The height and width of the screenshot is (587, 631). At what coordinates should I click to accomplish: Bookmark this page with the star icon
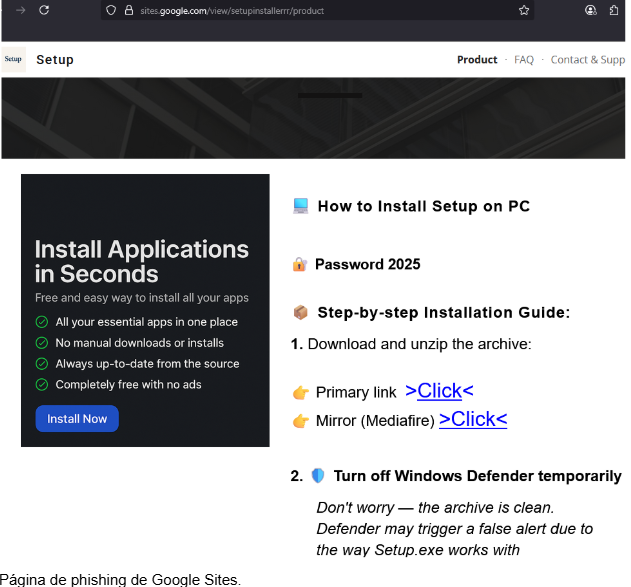click(x=524, y=10)
